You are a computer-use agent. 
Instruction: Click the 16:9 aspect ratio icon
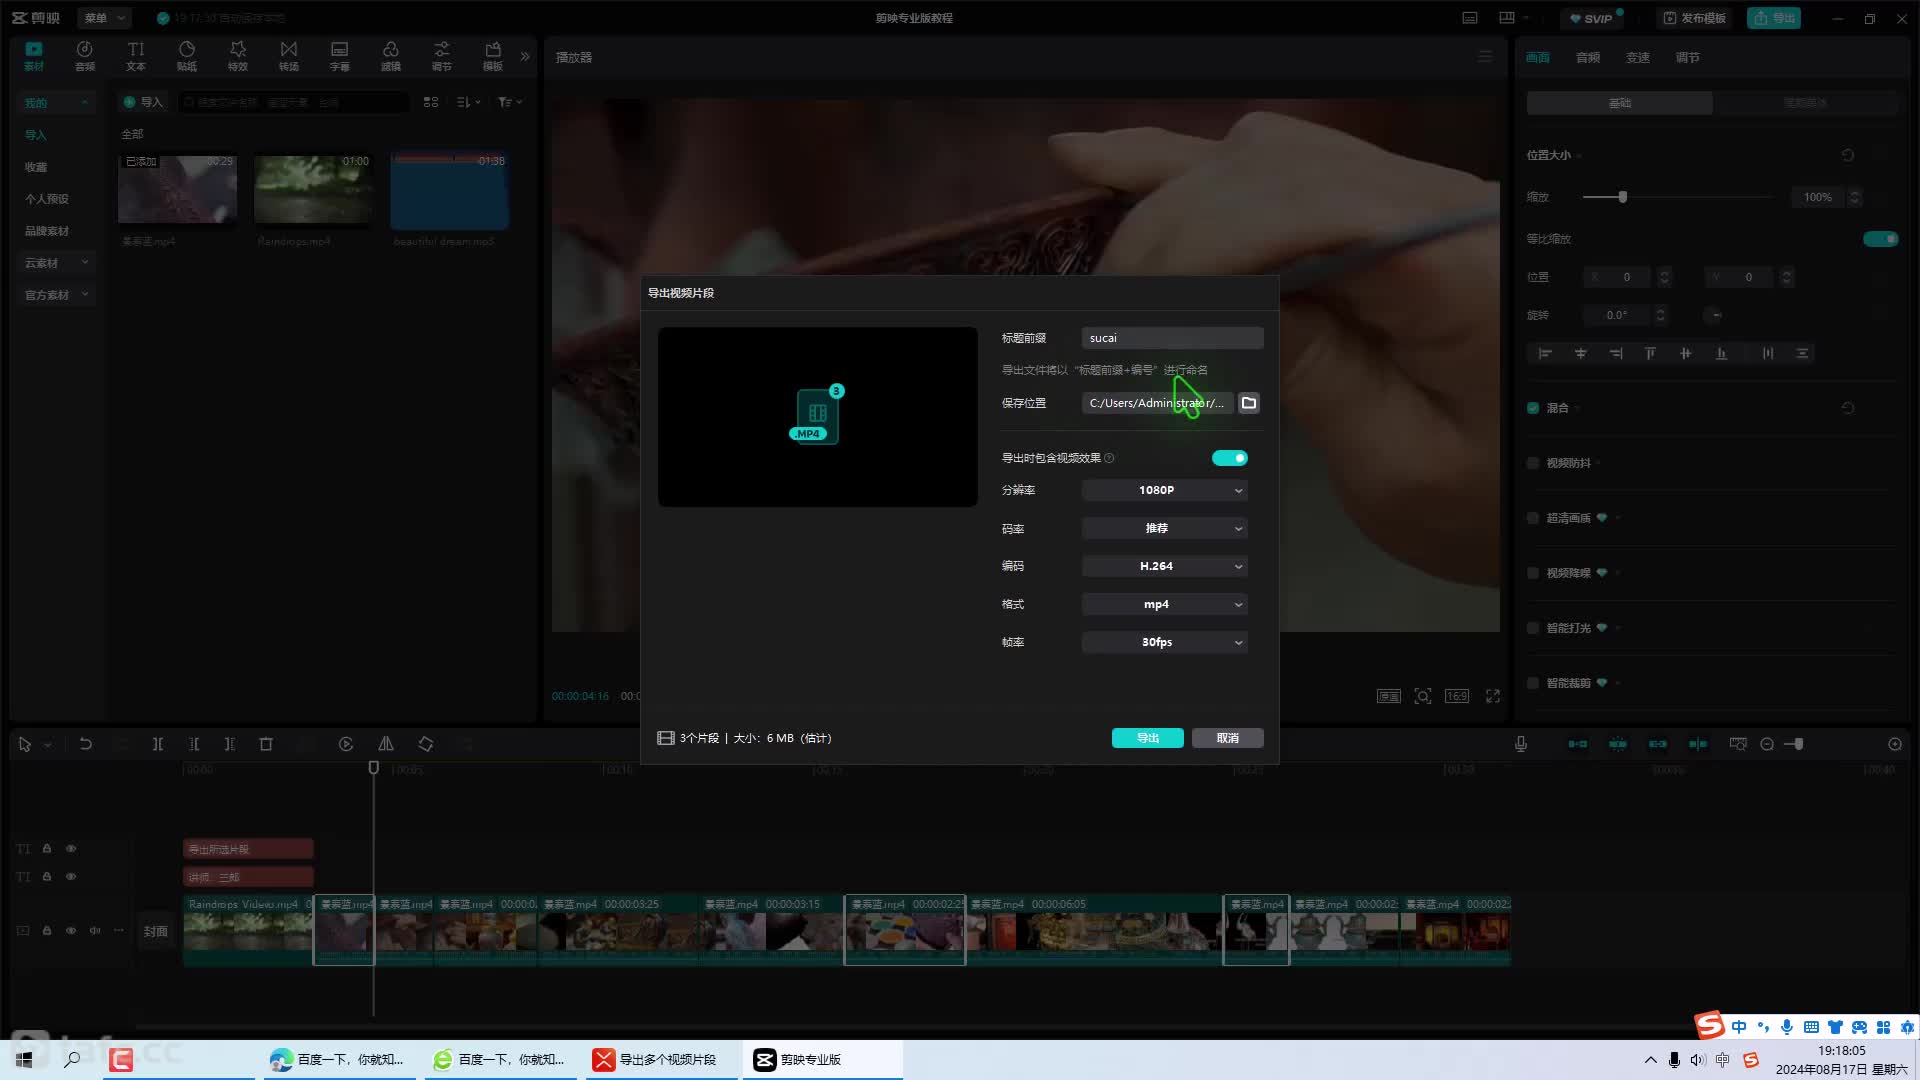coord(1457,696)
